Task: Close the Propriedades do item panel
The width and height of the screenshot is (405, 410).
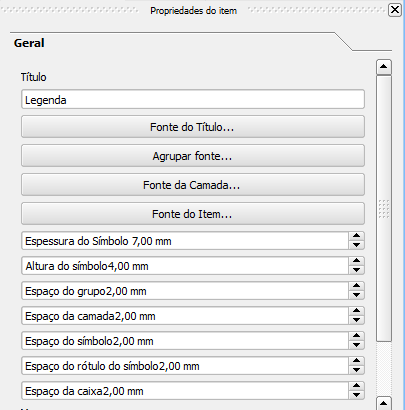Action: [395, 10]
